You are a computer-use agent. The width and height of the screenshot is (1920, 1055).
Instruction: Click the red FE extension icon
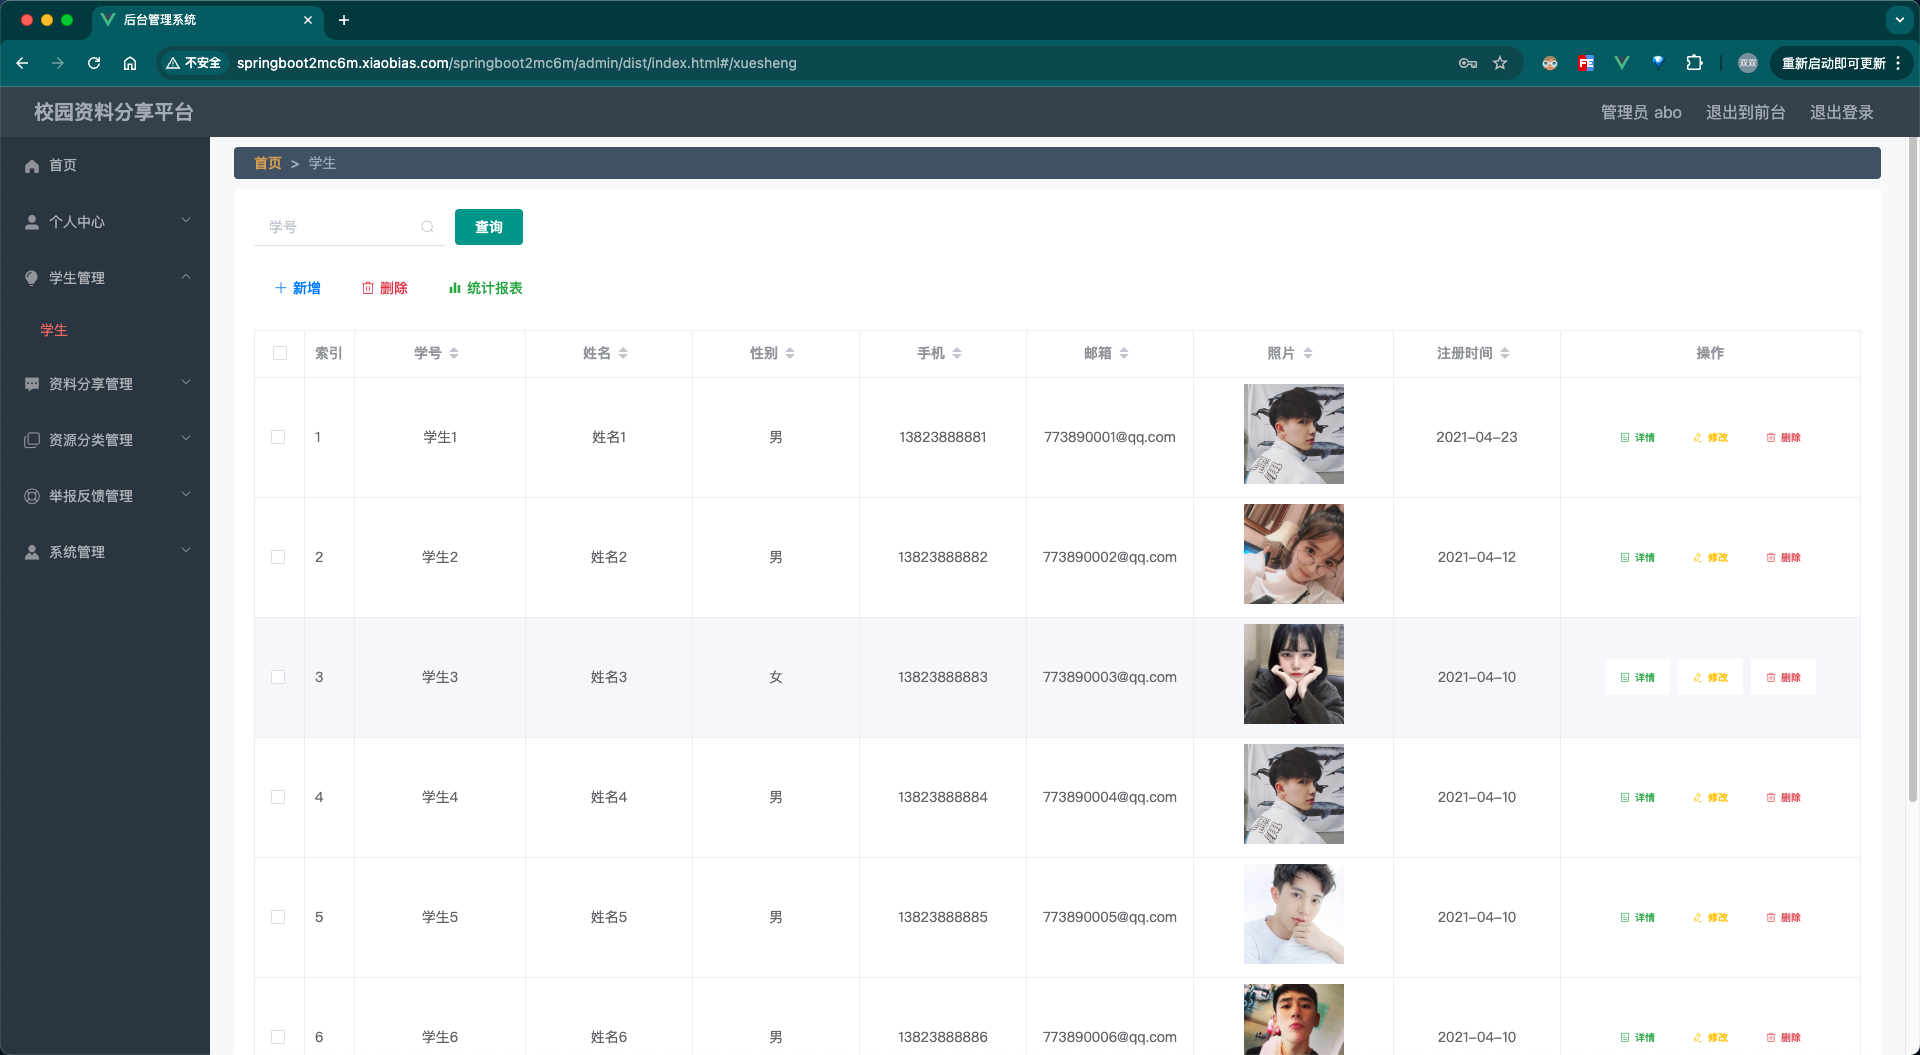pyautogui.click(x=1586, y=63)
